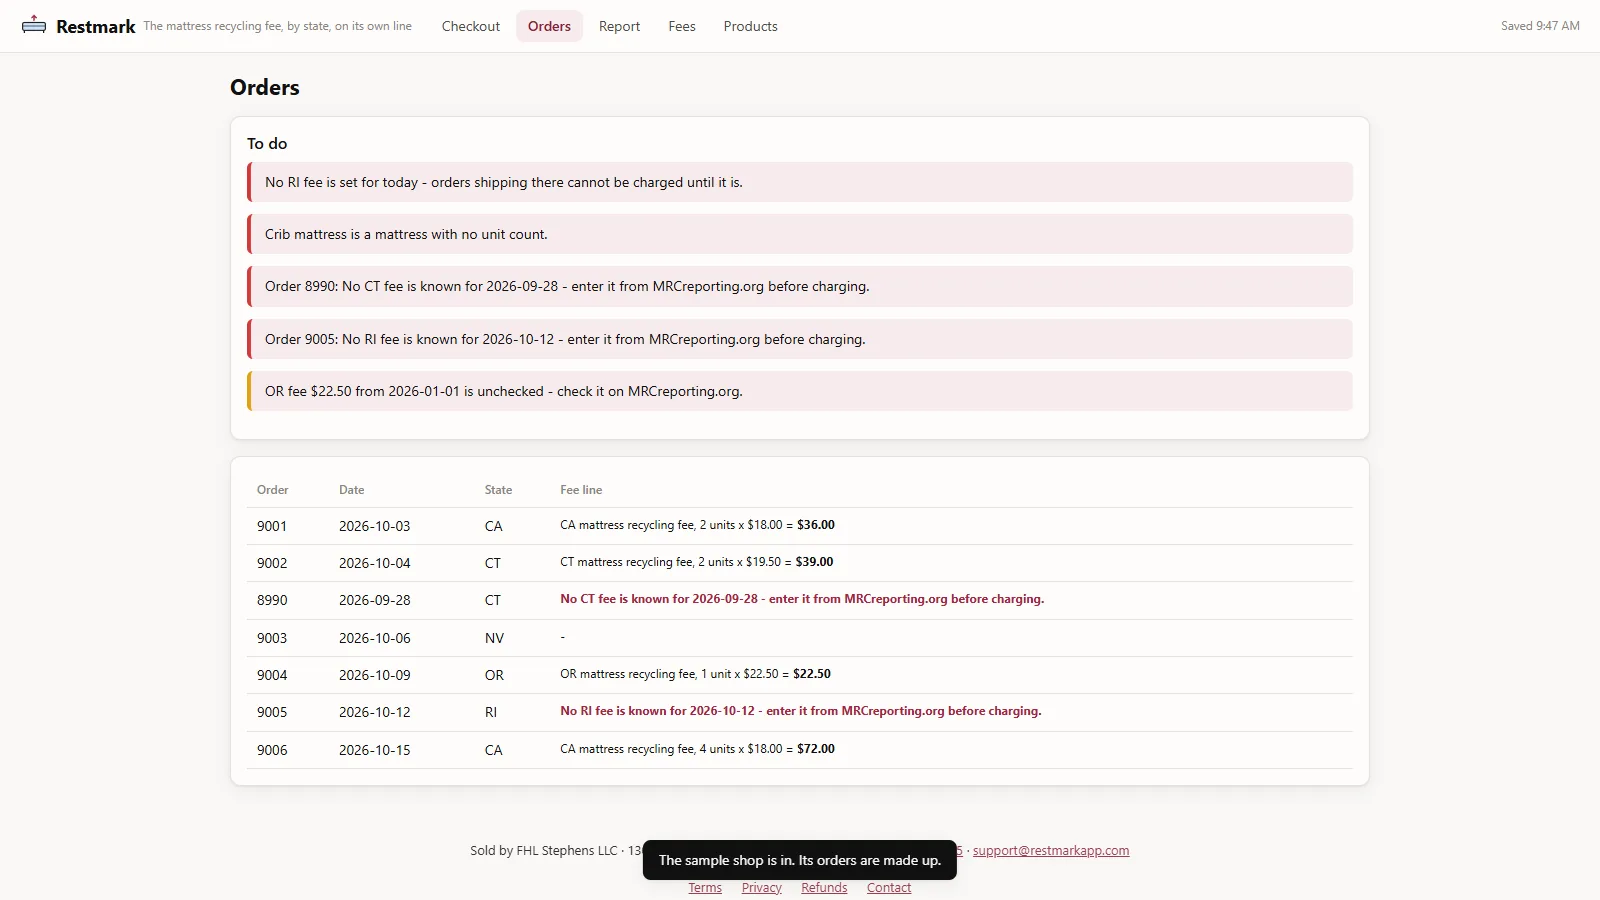
Task: Click the 'Orders' page heading
Action: [x=265, y=87]
